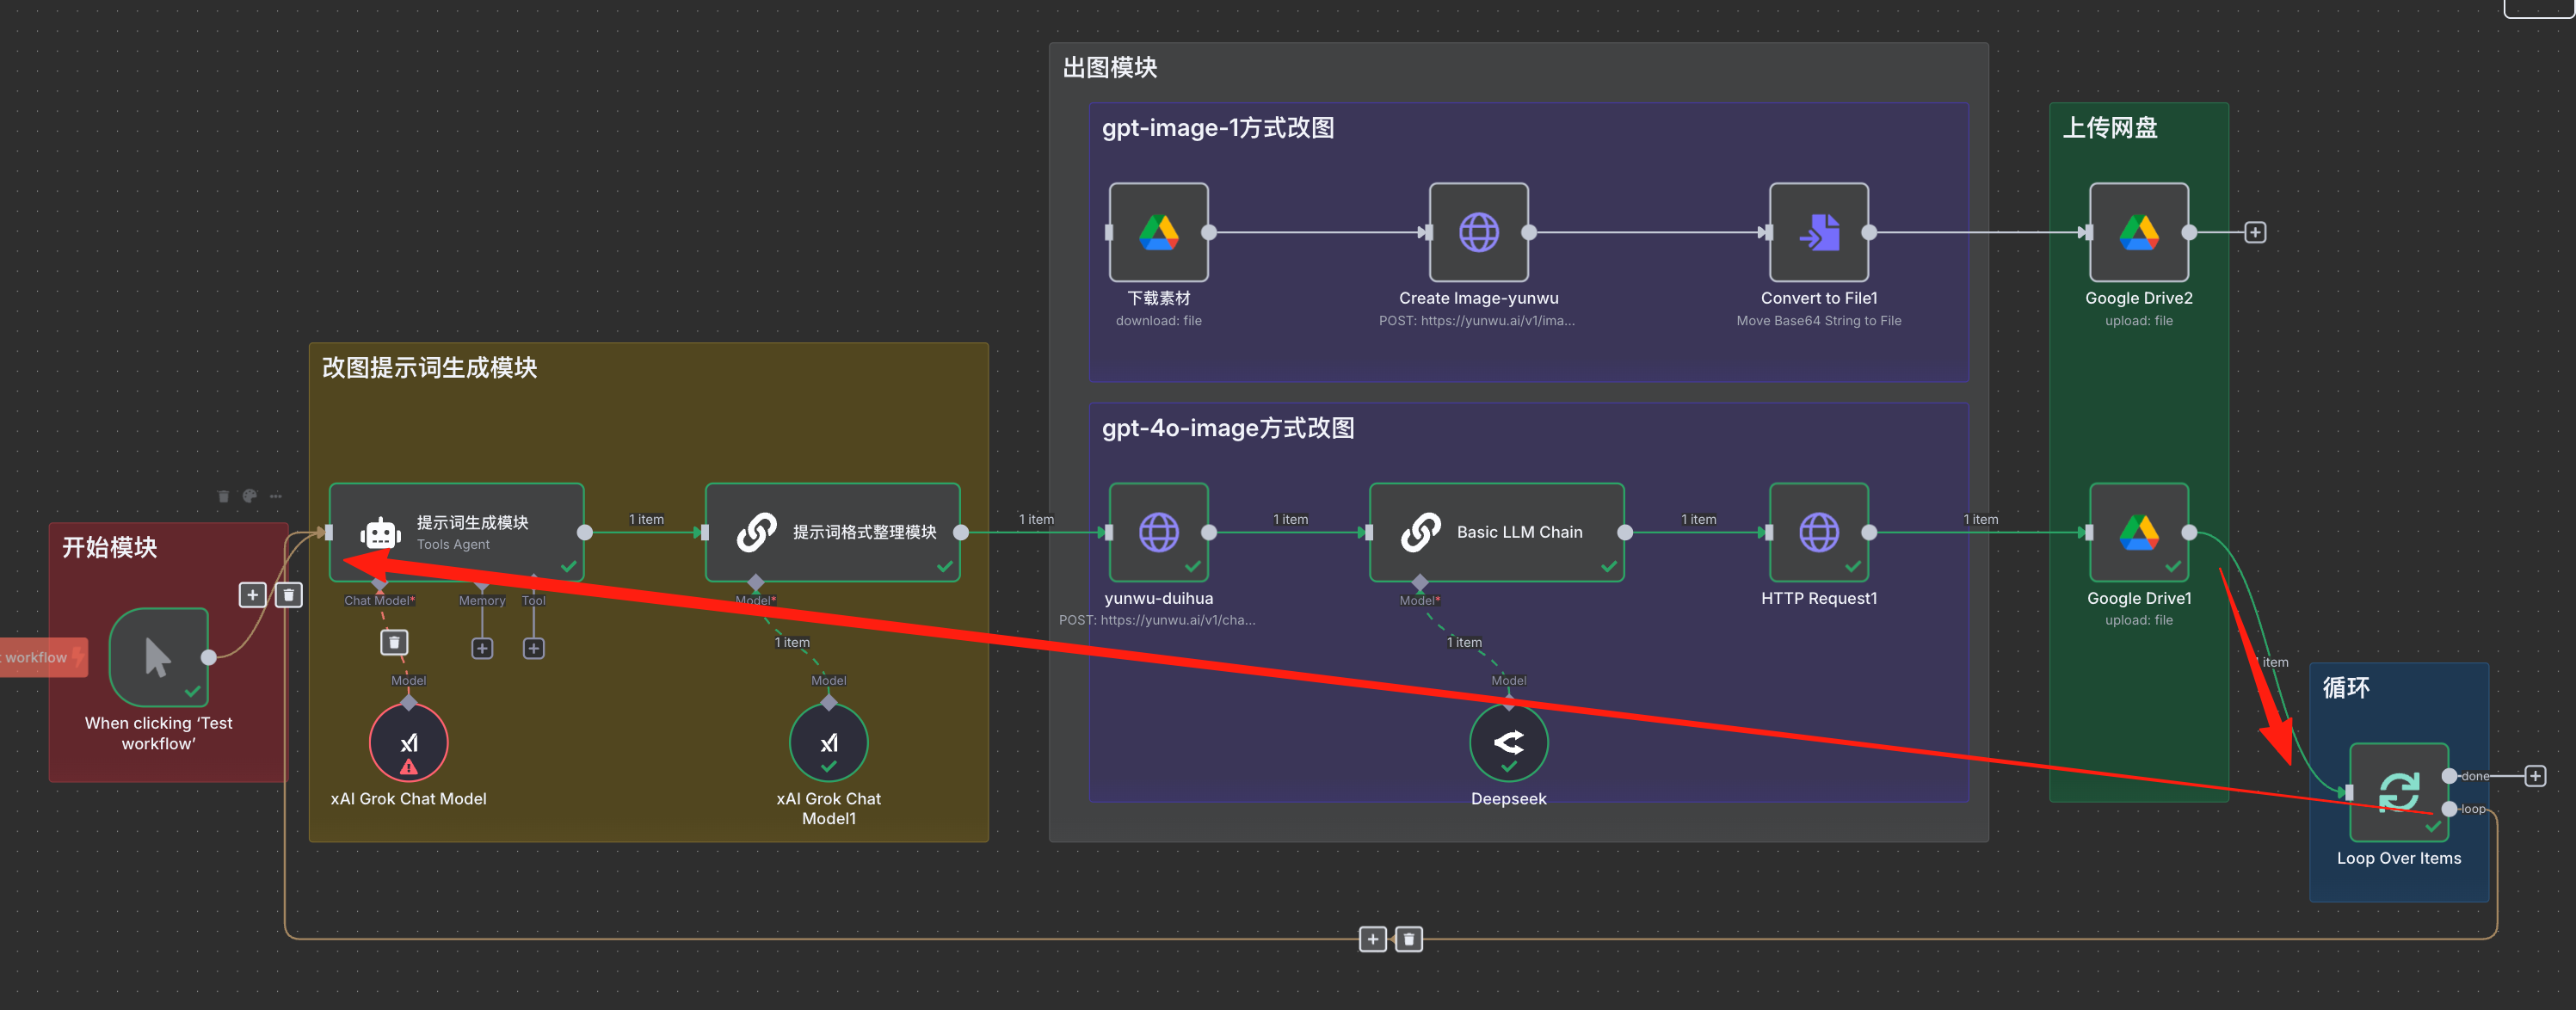Open the Deepseek model node
The width and height of the screenshot is (2576, 1010).
coord(1508,742)
